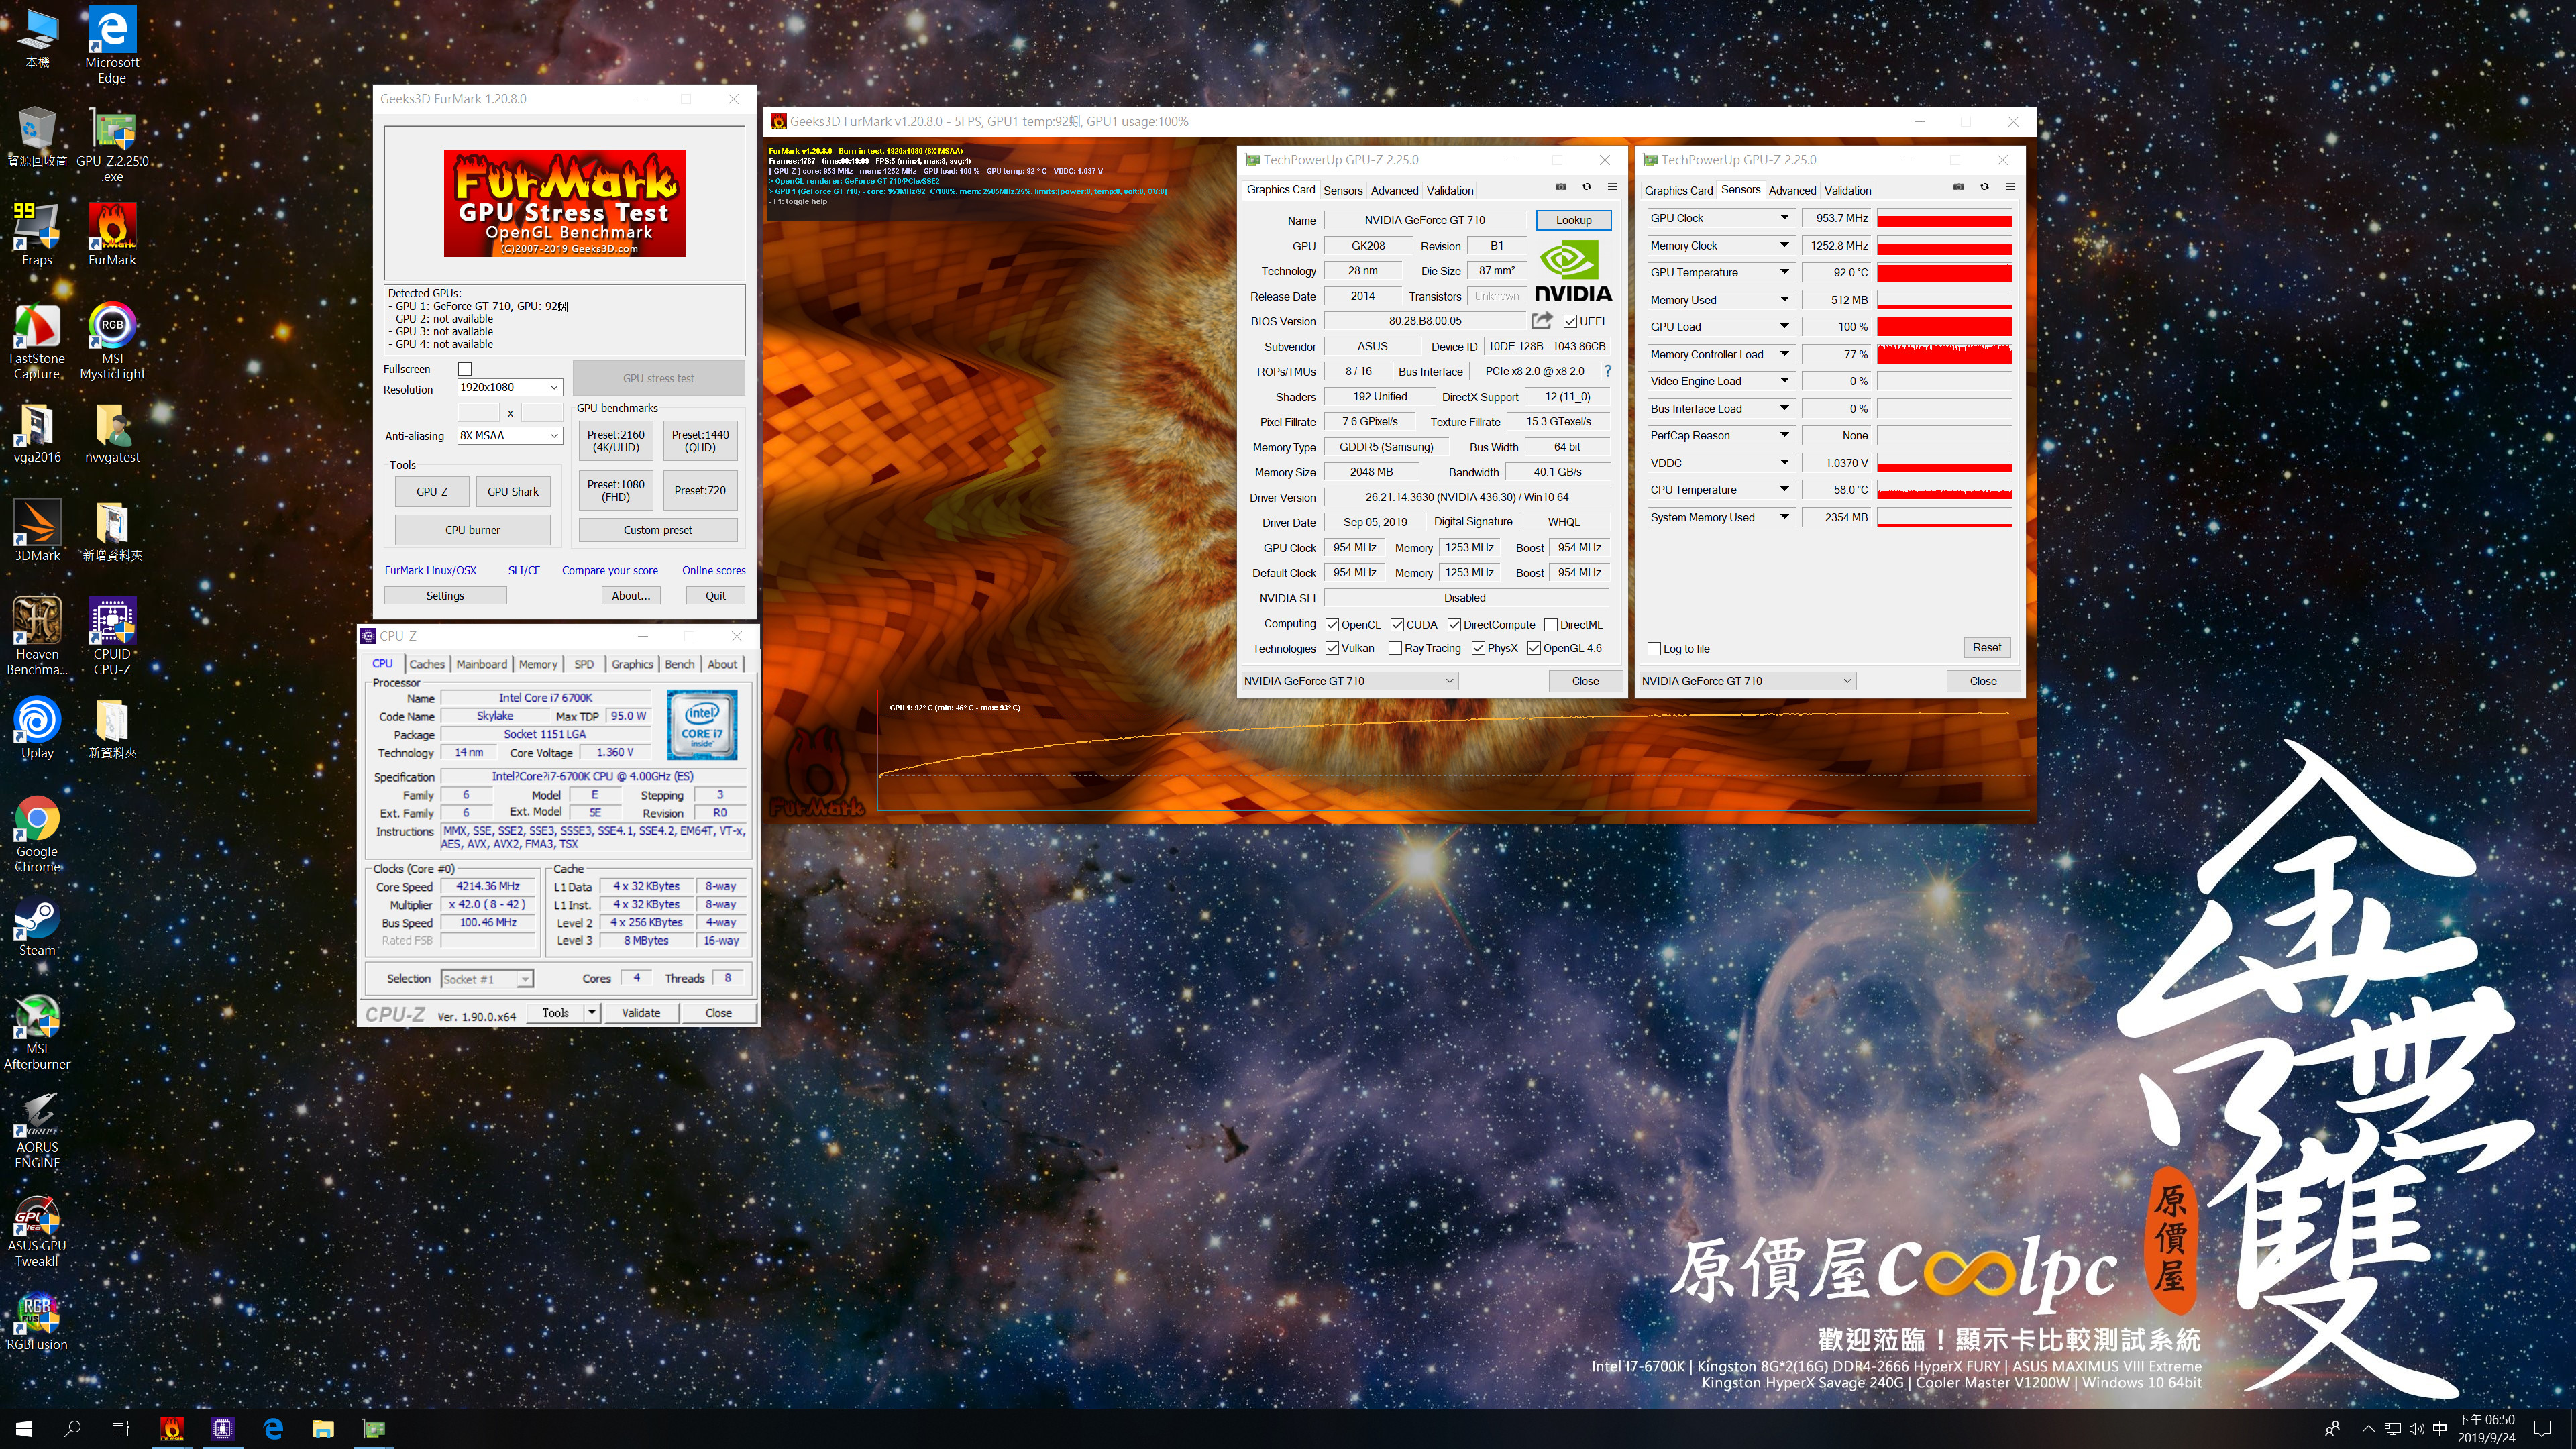Enable the Log to file checkbox
Viewport: 2576px width, 1449px height.
pyautogui.click(x=1654, y=648)
